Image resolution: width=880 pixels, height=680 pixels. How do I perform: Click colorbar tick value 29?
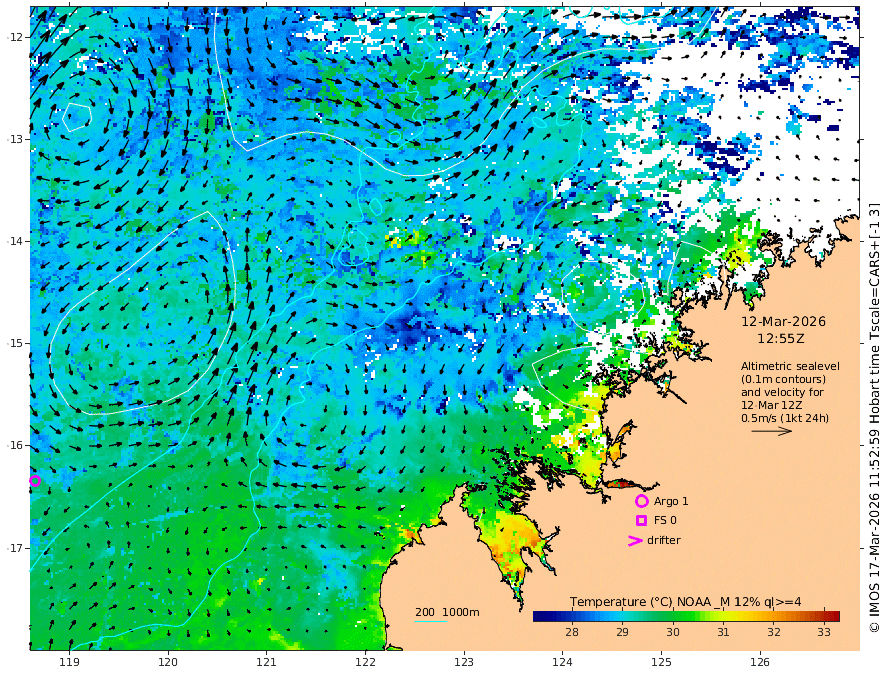tap(622, 632)
